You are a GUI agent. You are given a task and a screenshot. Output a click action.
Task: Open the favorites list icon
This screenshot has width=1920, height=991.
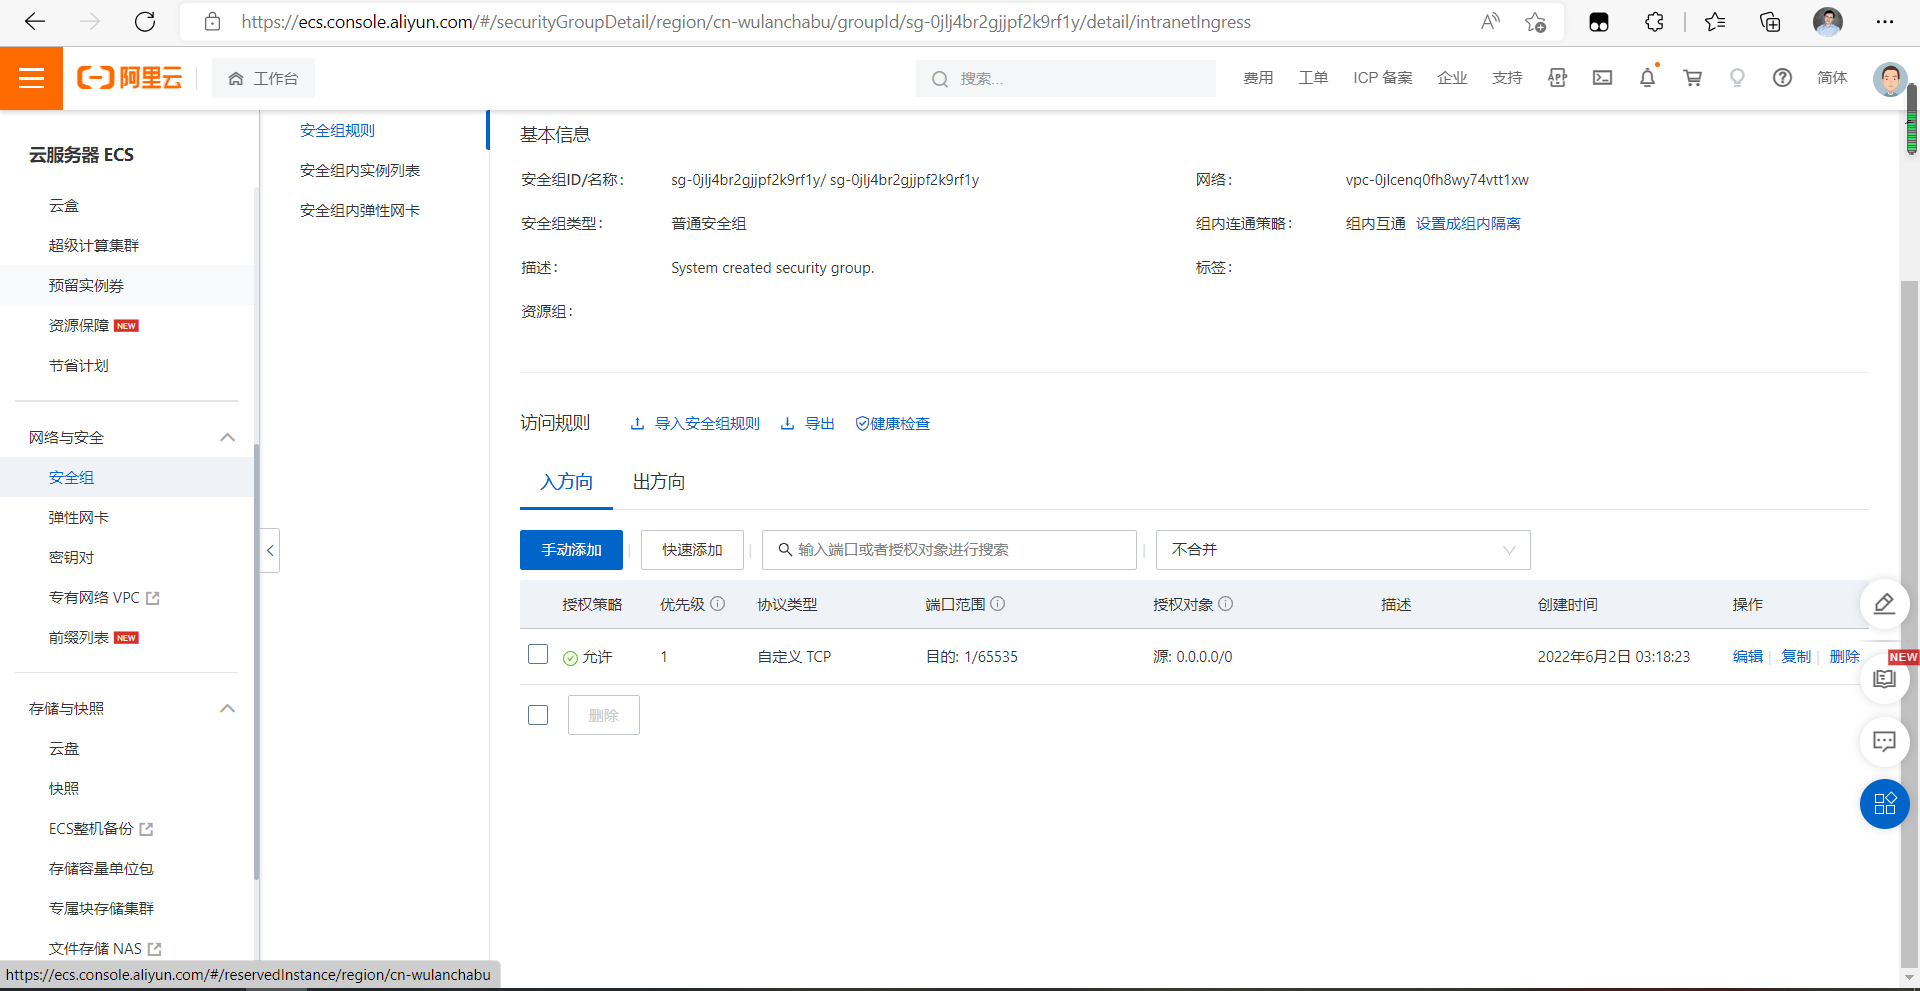(x=1716, y=22)
